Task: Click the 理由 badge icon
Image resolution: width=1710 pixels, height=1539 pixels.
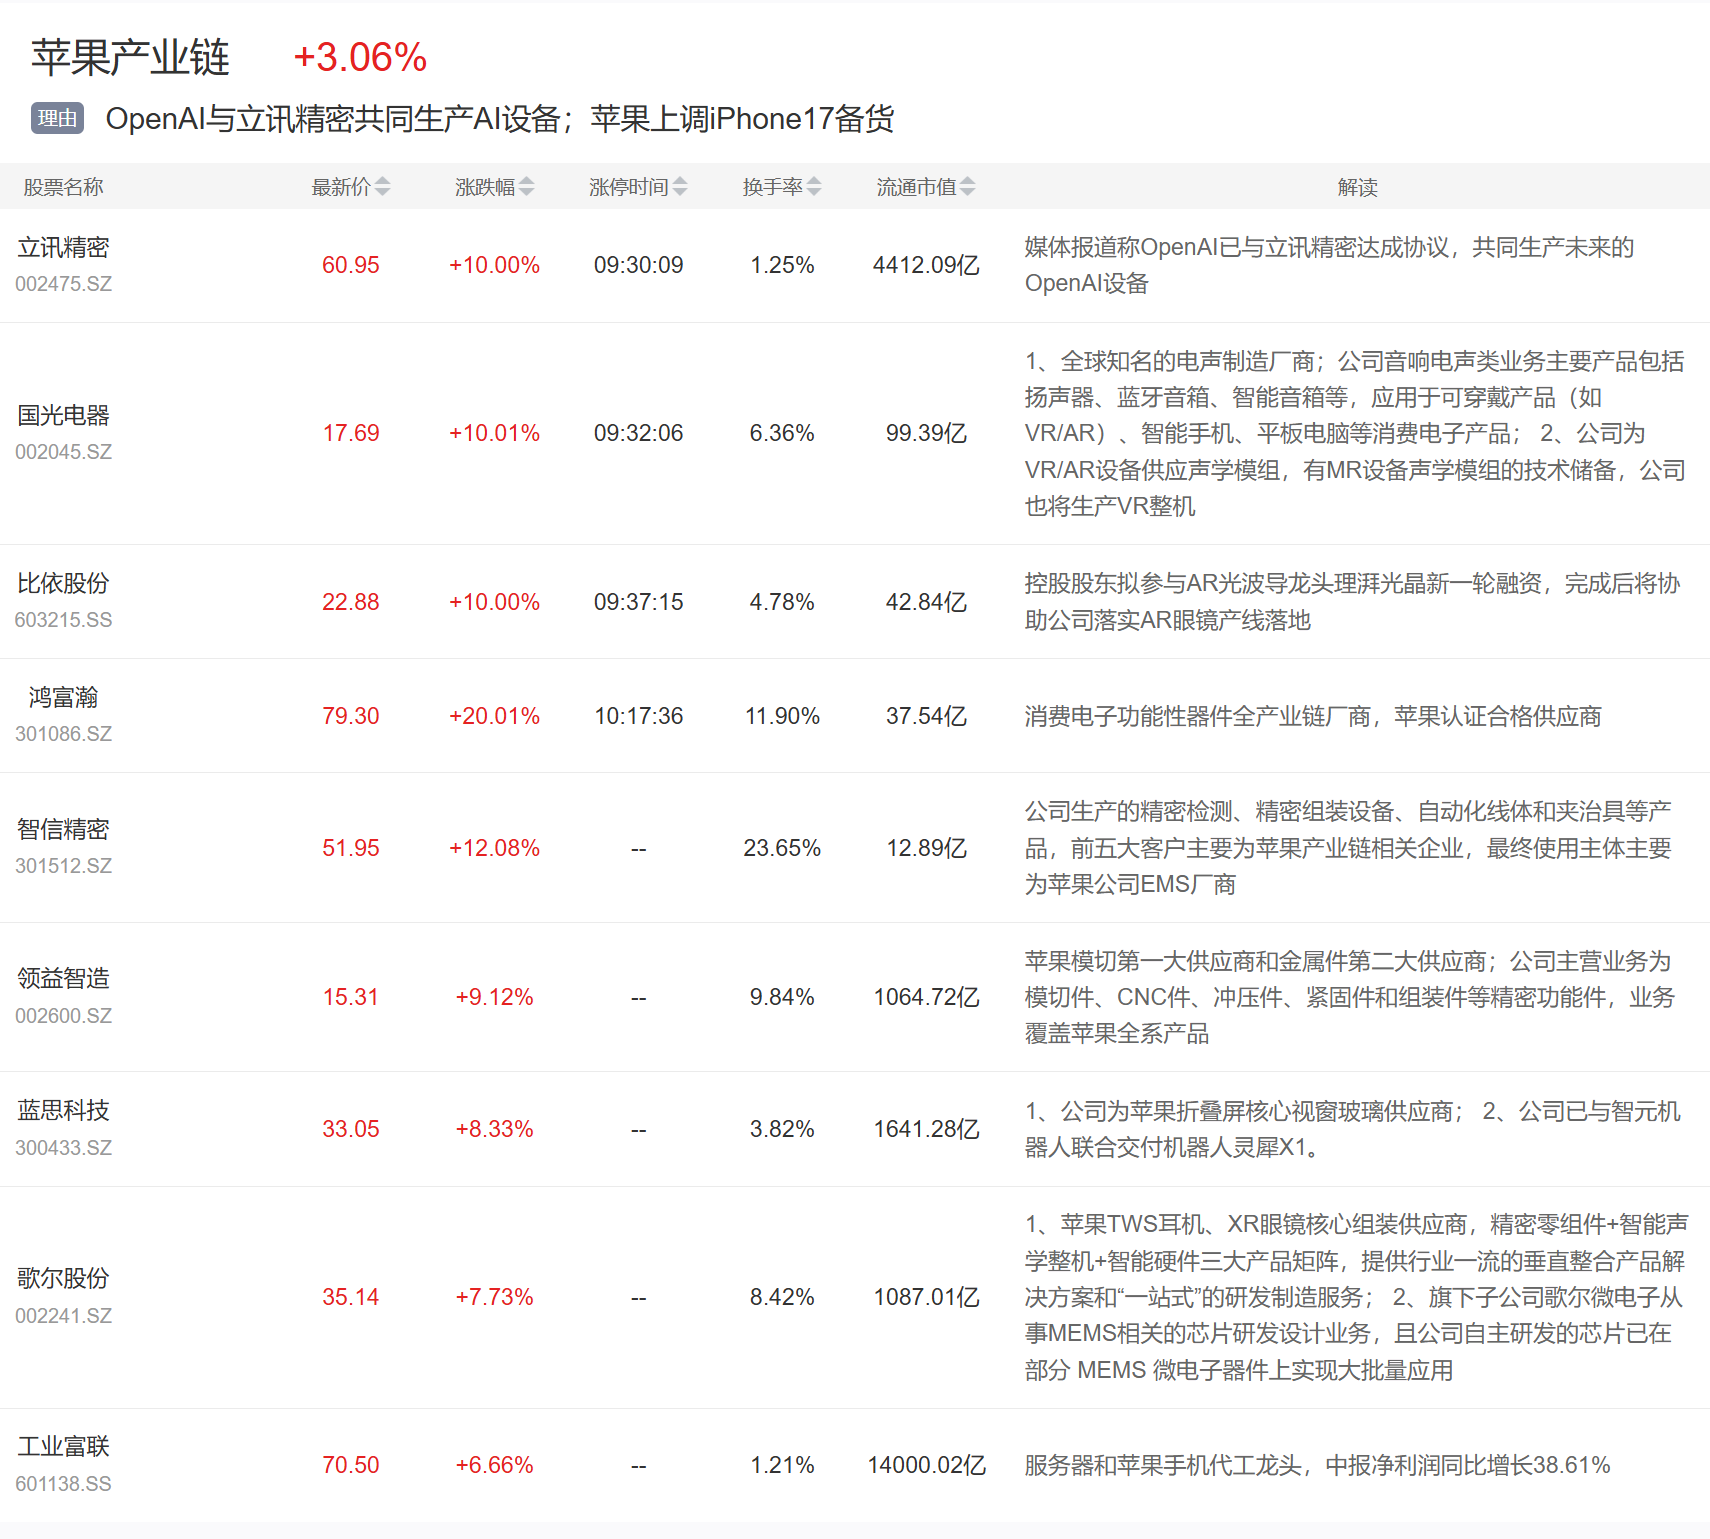Action: (57, 119)
